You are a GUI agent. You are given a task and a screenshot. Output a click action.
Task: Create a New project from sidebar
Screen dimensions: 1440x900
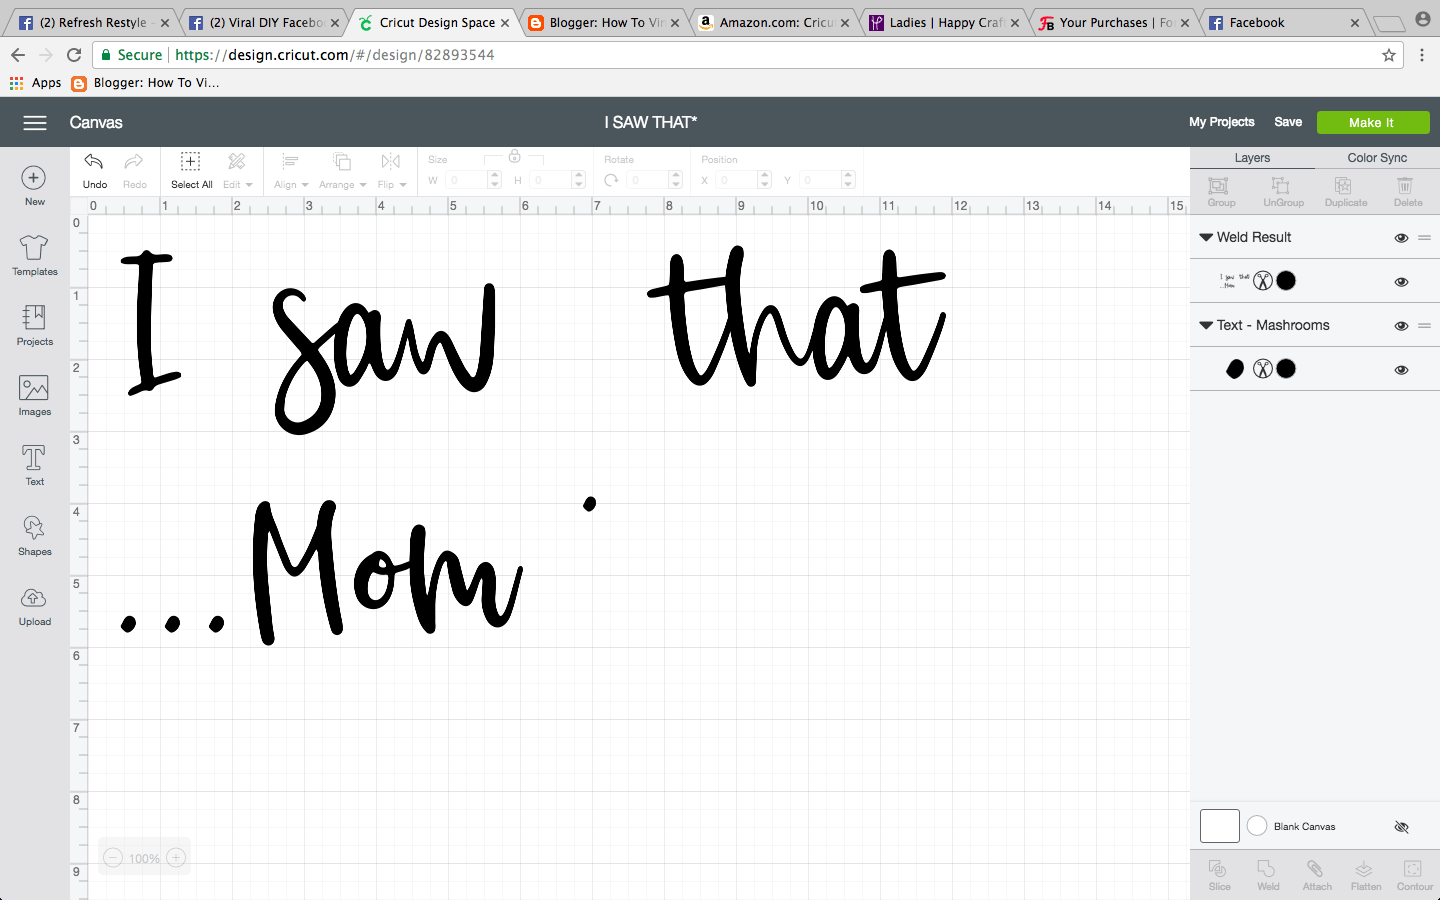click(34, 186)
